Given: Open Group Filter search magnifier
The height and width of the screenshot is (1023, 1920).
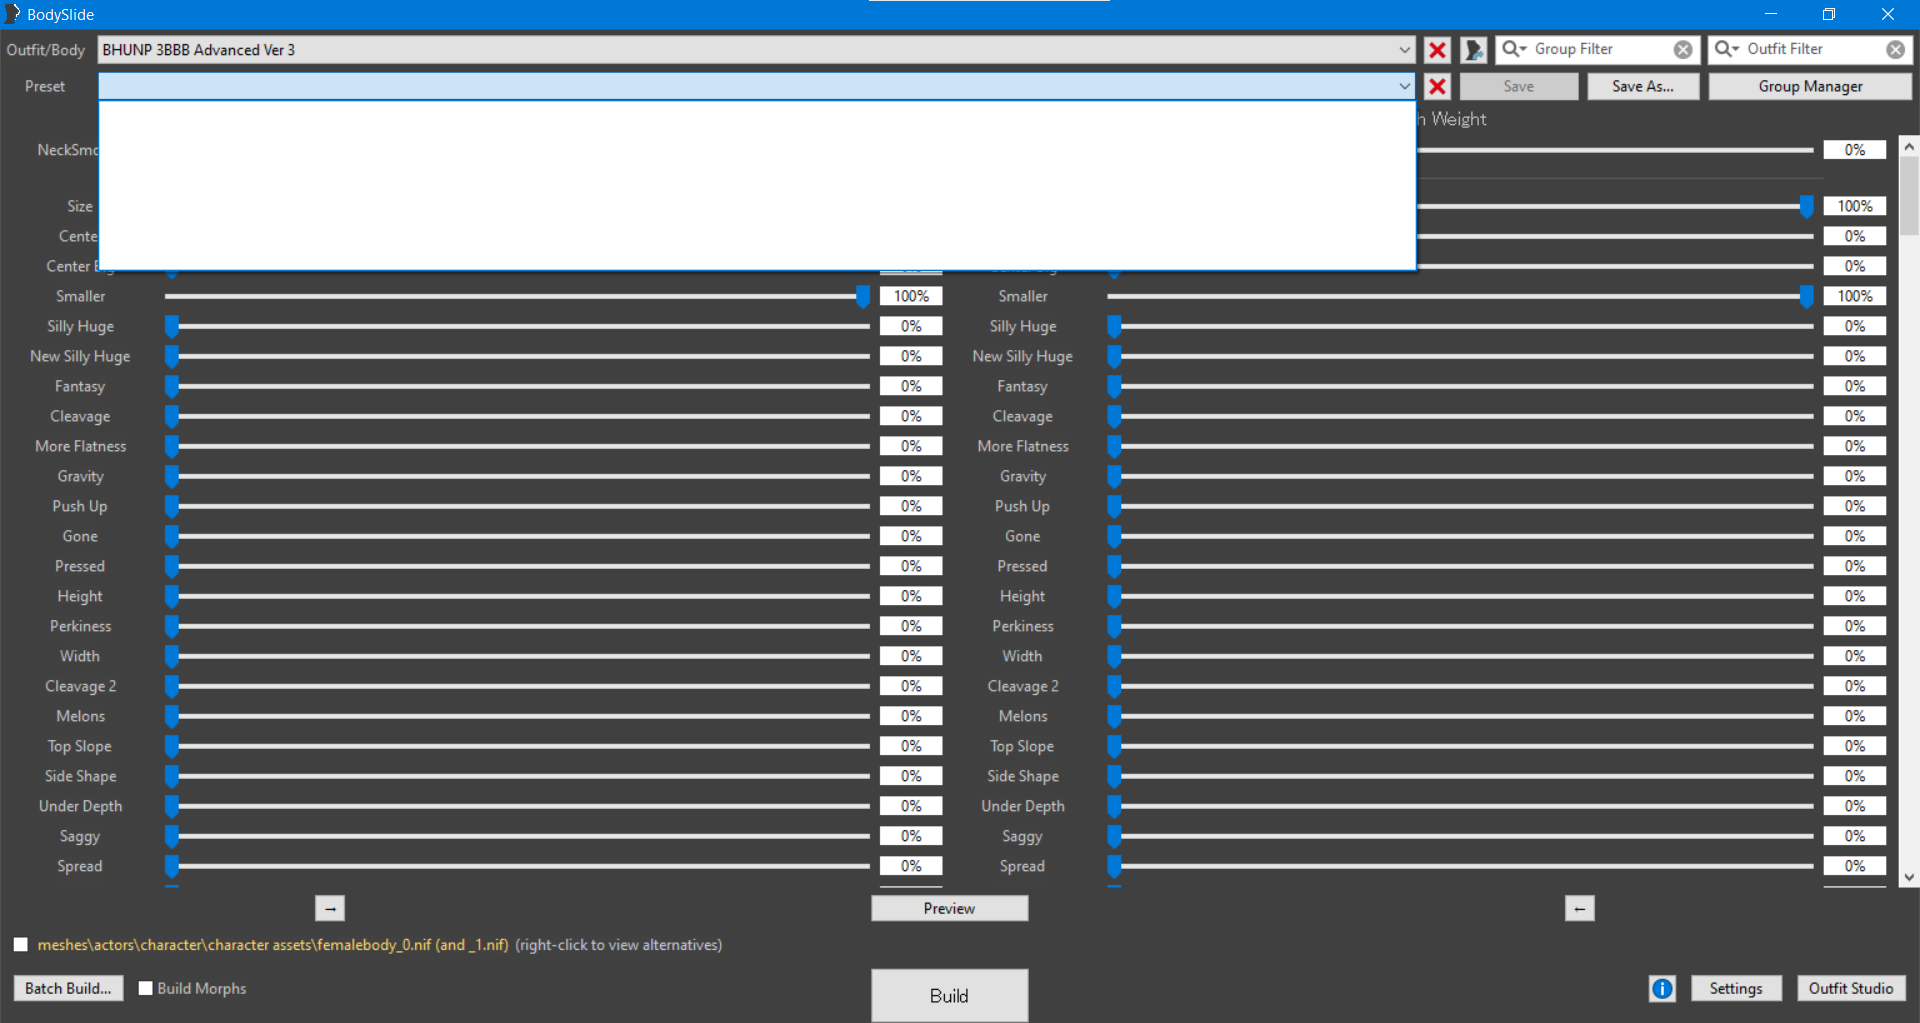Looking at the screenshot, I should 1514,49.
